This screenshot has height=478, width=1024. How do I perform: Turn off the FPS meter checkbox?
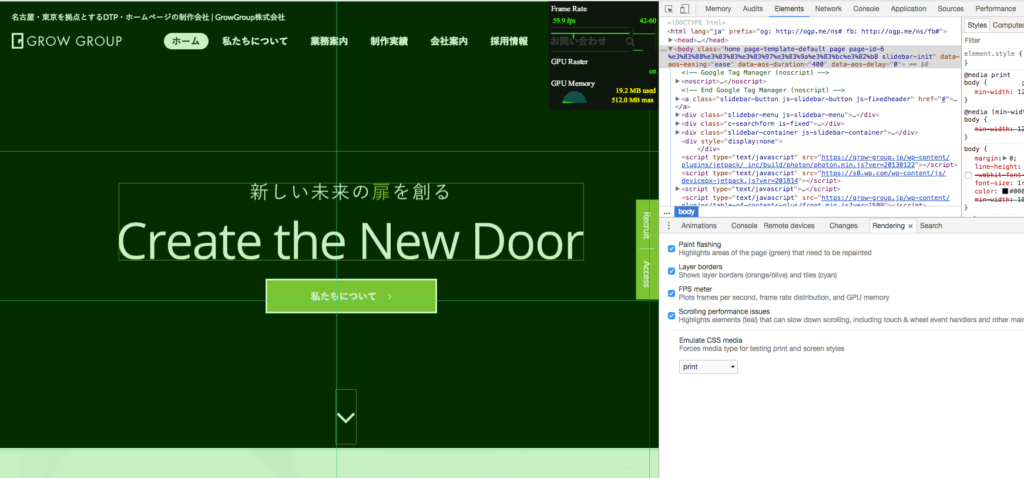[671, 293]
